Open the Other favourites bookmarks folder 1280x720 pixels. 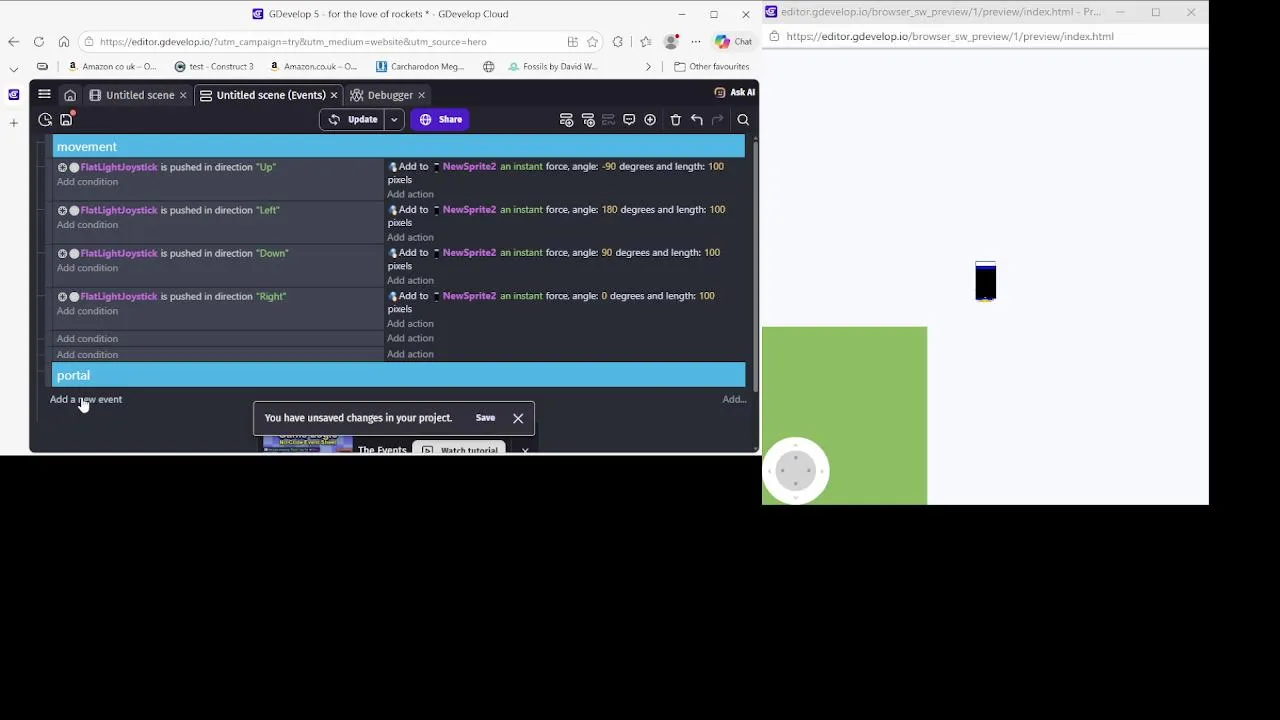(712, 67)
